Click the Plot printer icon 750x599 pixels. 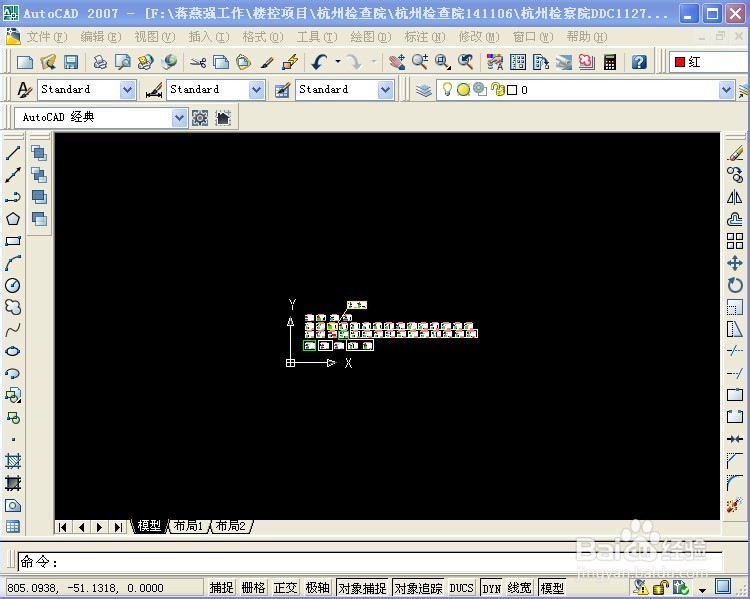(x=100, y=62)
